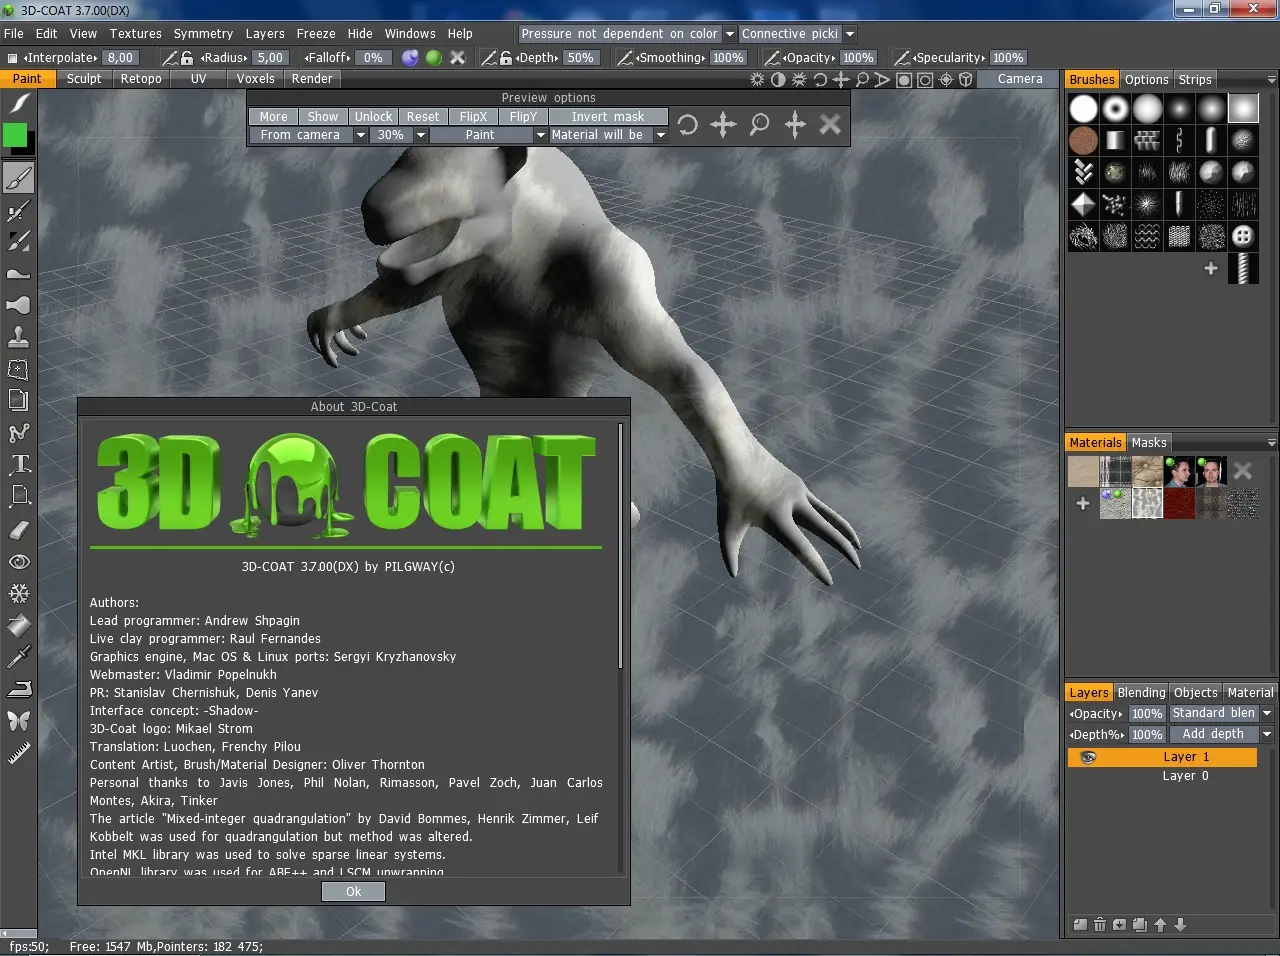The image size is (1280, 956).
Task: Click the crosshair target icon near Camera
Action: [946, 79]
